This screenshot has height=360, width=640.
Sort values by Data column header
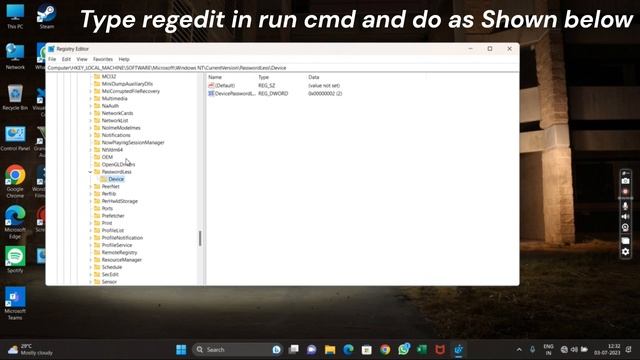[314, 77]
